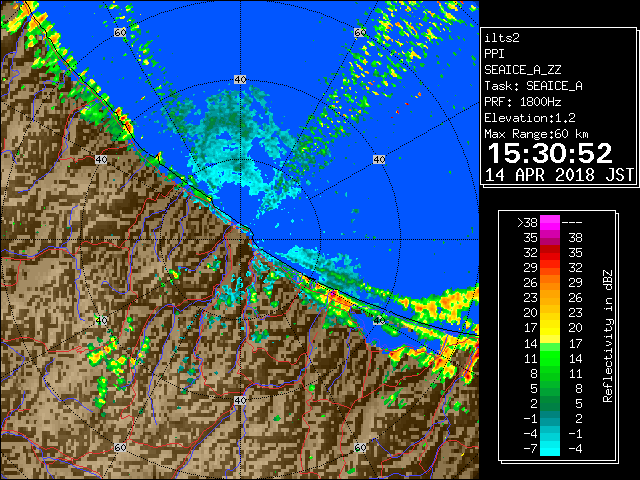Image resolution: width=640 pixels, height=480 pixels.
Task: Click the 40 km ring label due south of center
Action: click(x=240, y=400)
